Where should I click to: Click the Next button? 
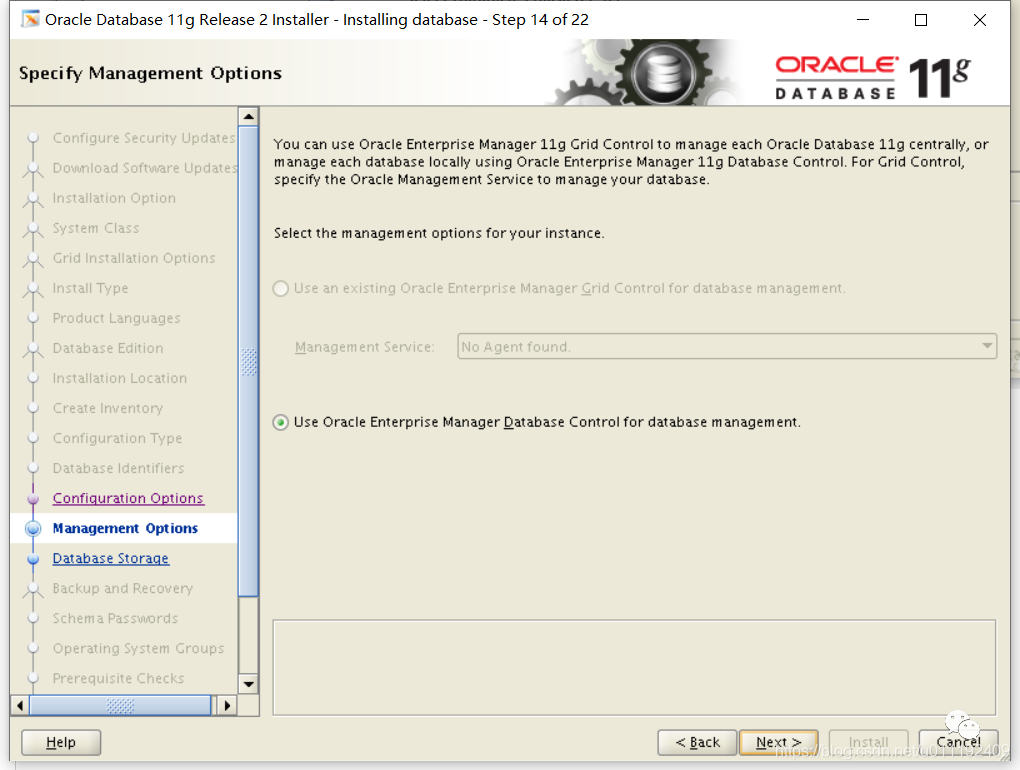pyautogui.click(x=778, y=742)
